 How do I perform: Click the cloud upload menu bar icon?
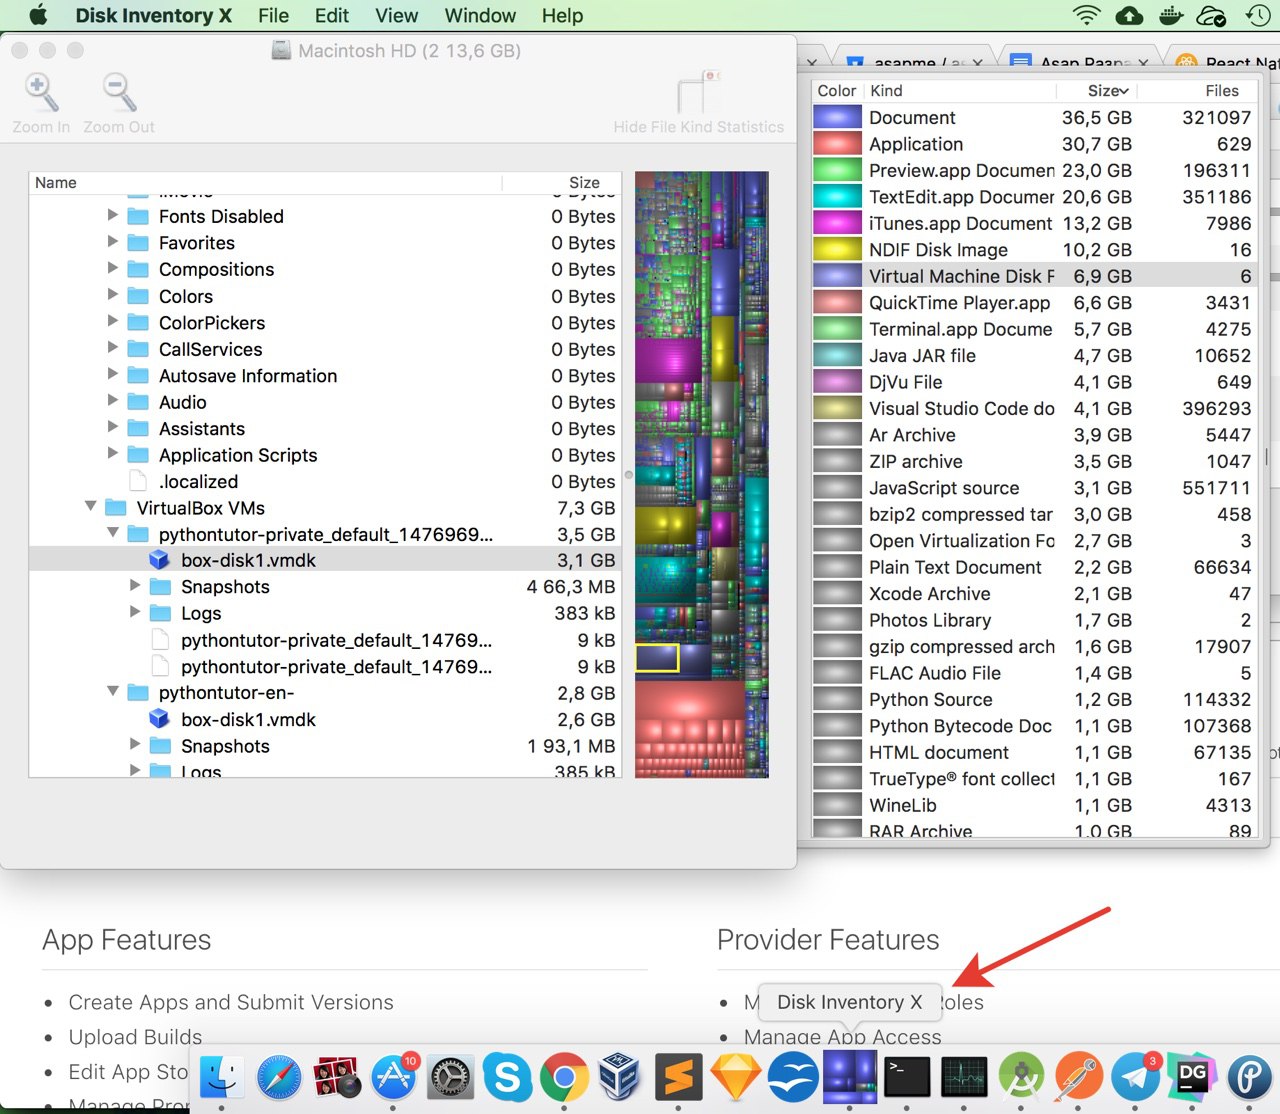tap(1128, 15)
